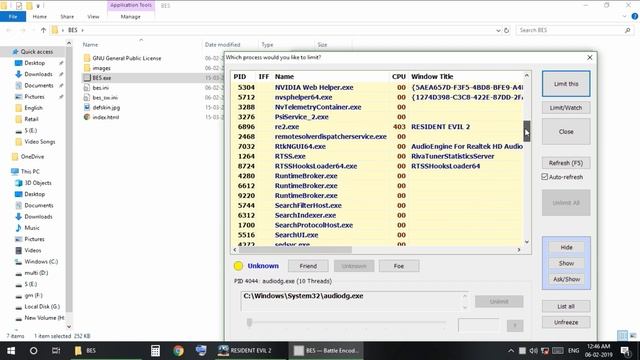Sort process list by CPU column
Image resolution: width=640 pixels, height=360 pixels.
[399, 76]
